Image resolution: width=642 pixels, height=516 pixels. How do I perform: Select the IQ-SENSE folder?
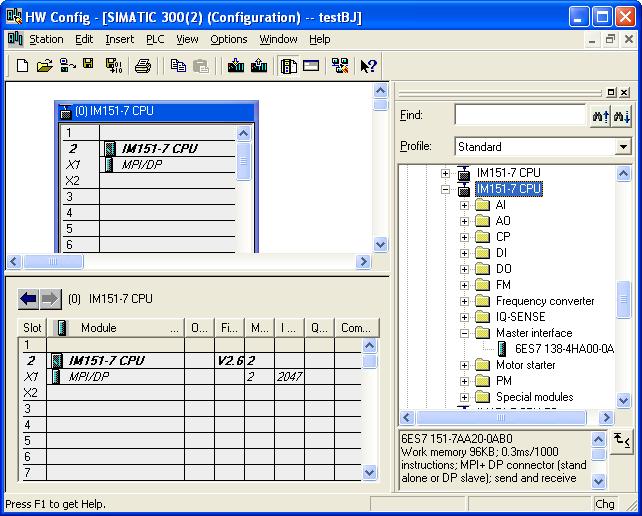click(x=520, y=317)
